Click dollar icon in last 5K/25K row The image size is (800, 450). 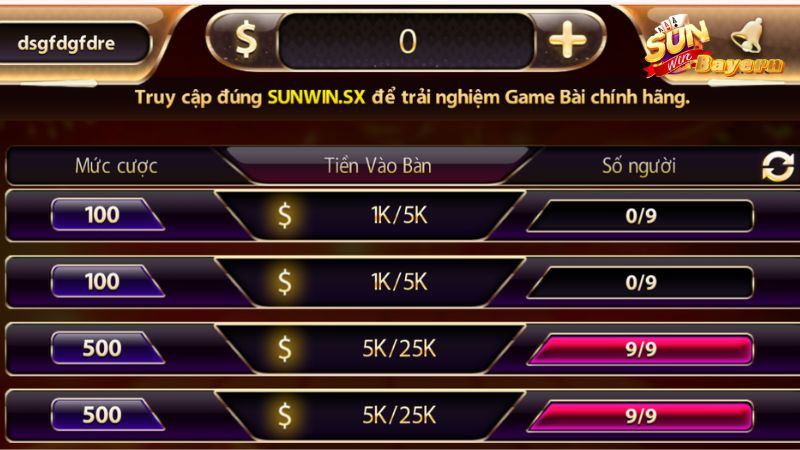(x=285, y=415)
